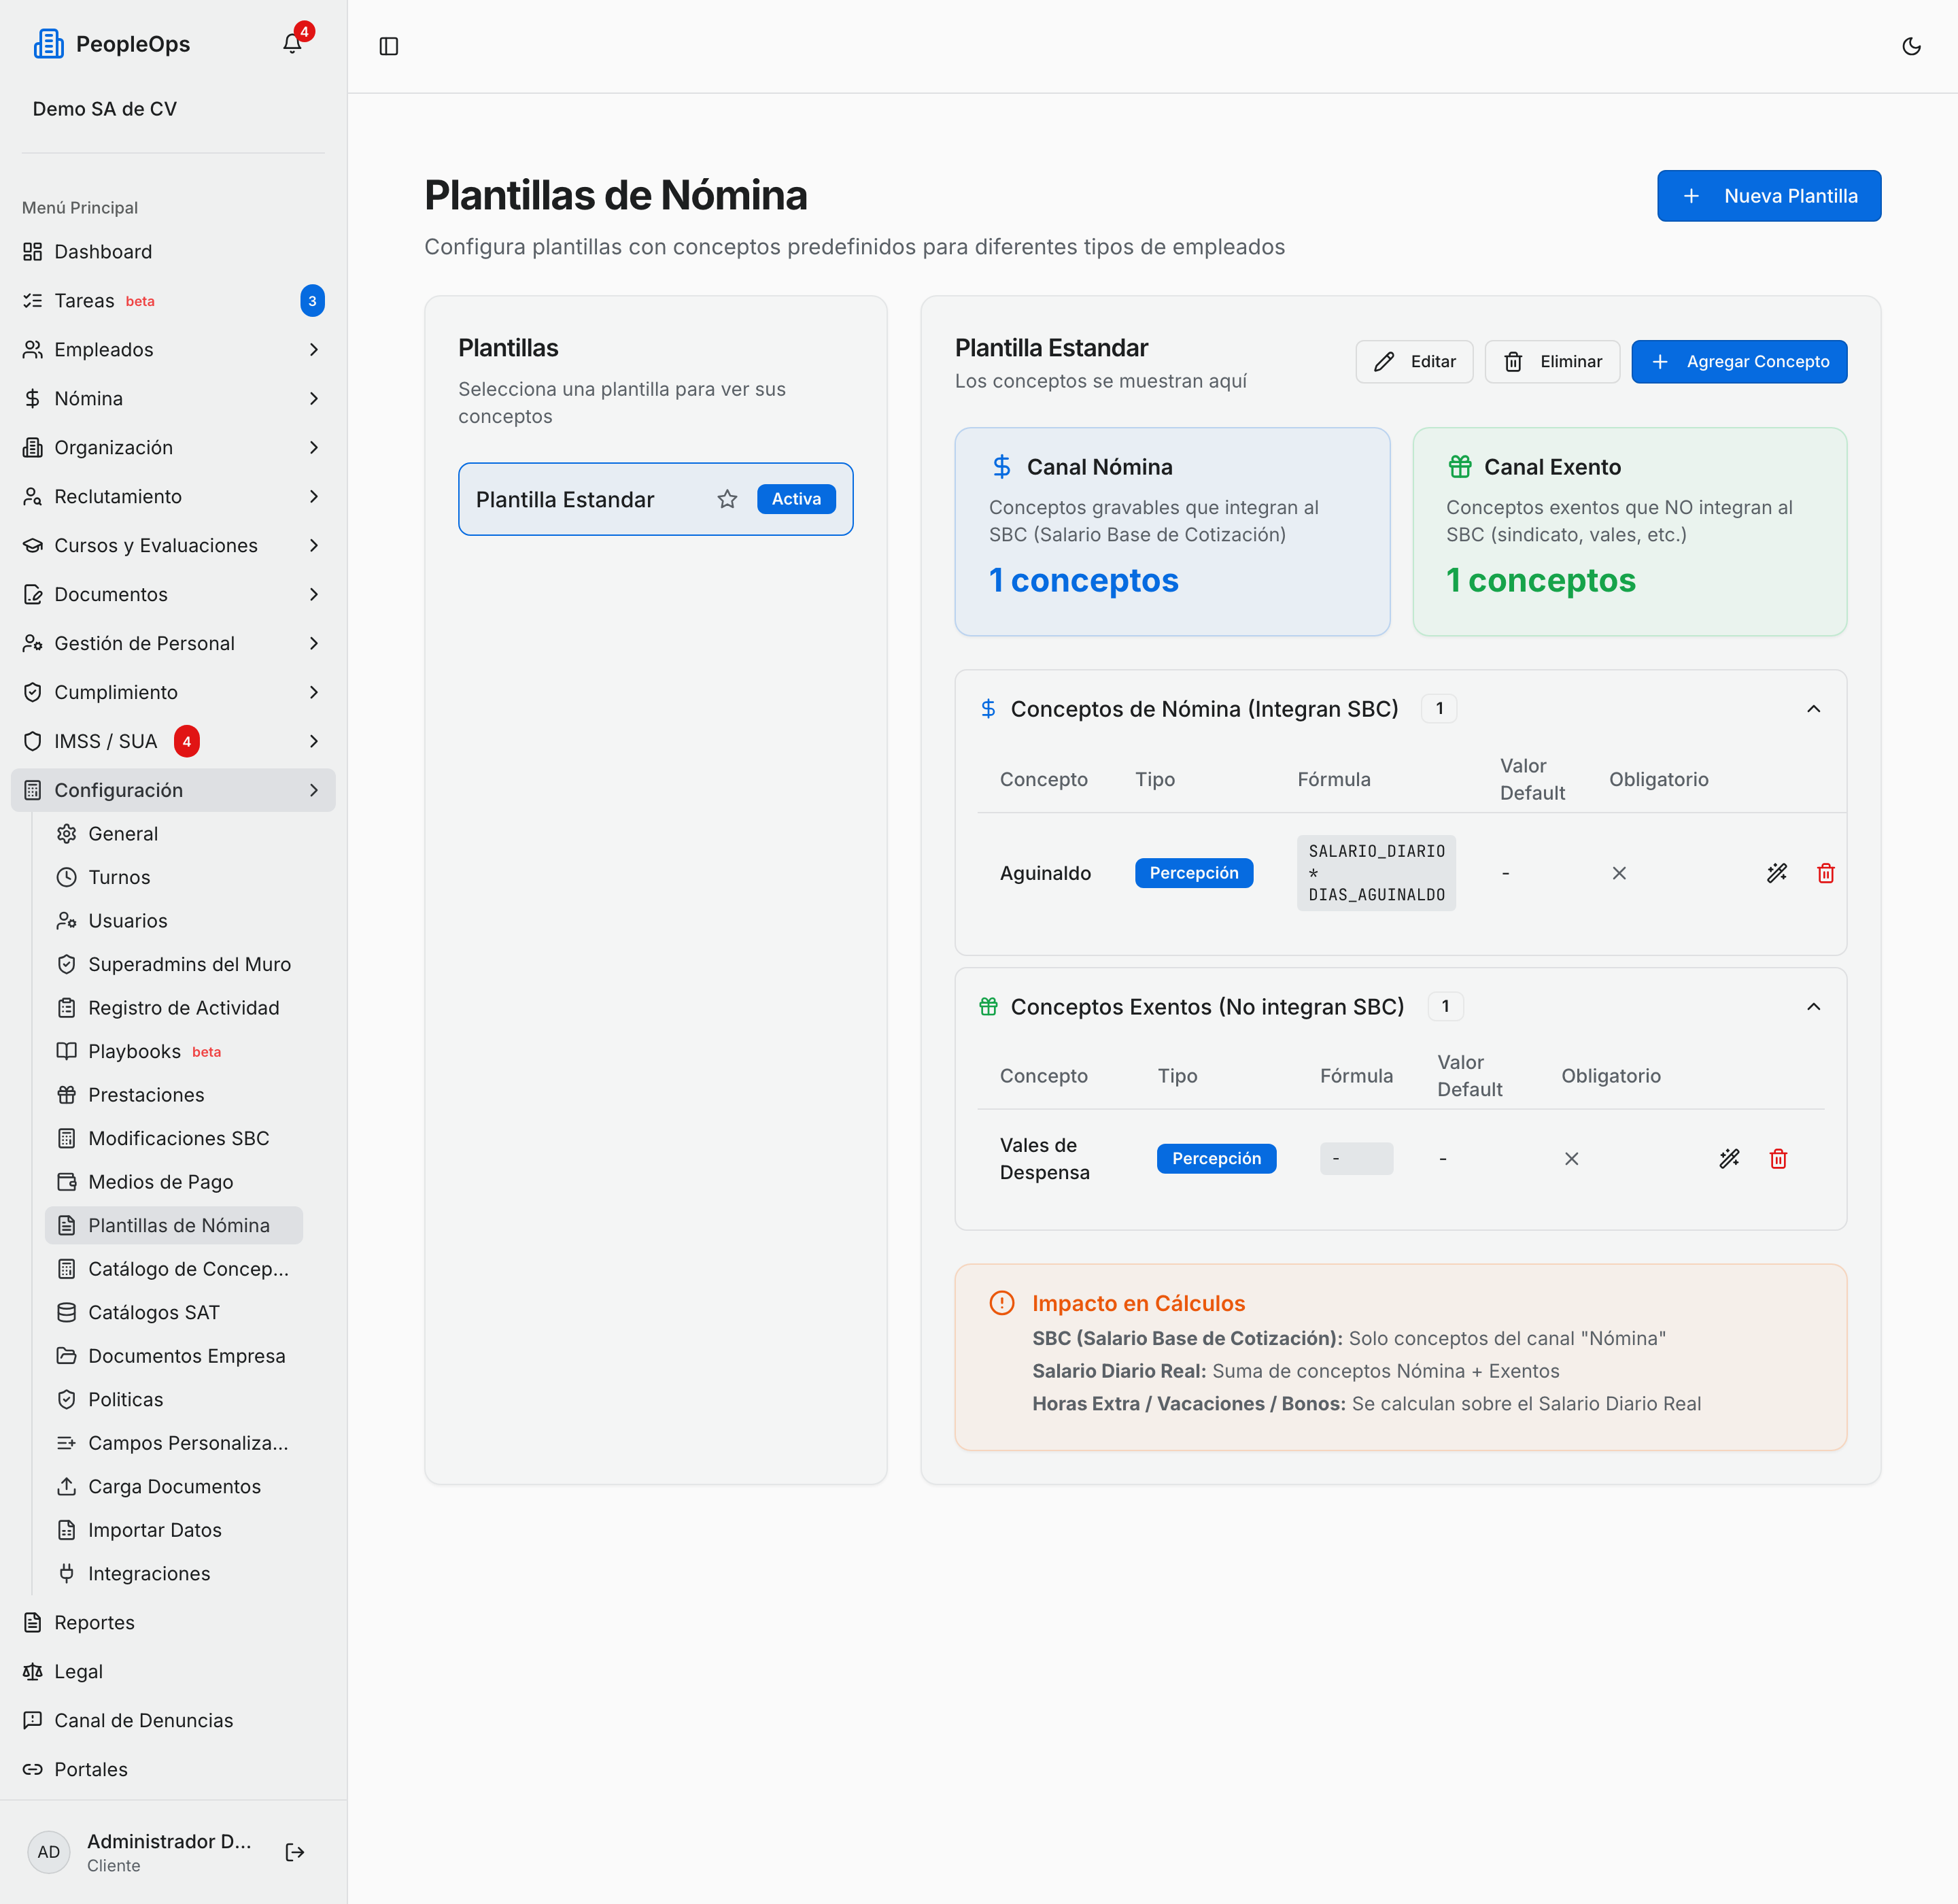The width and height of the screenshot is (1958, 1904).
Task: Open the Legal page
Action: (173, 1671)
